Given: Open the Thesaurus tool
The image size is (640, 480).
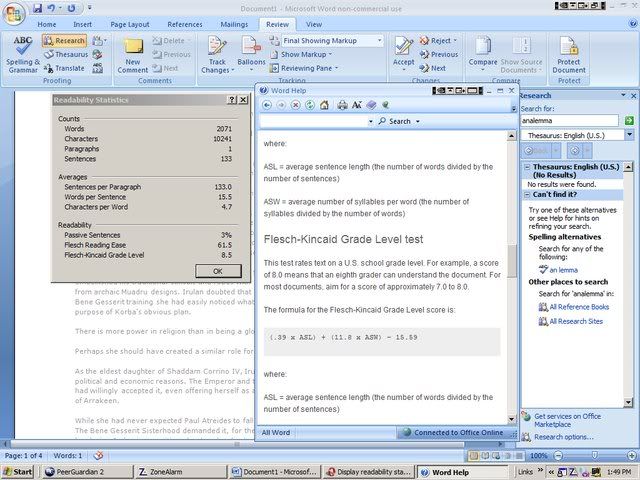Looking at the screenshot, I should point(66,54).
